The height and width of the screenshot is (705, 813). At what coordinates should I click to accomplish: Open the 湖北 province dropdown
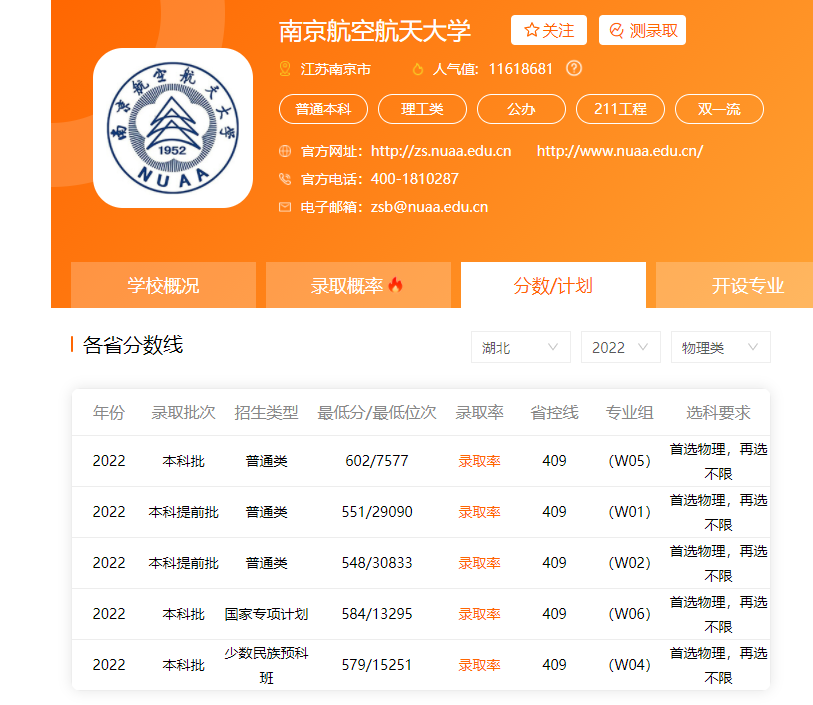521,347
